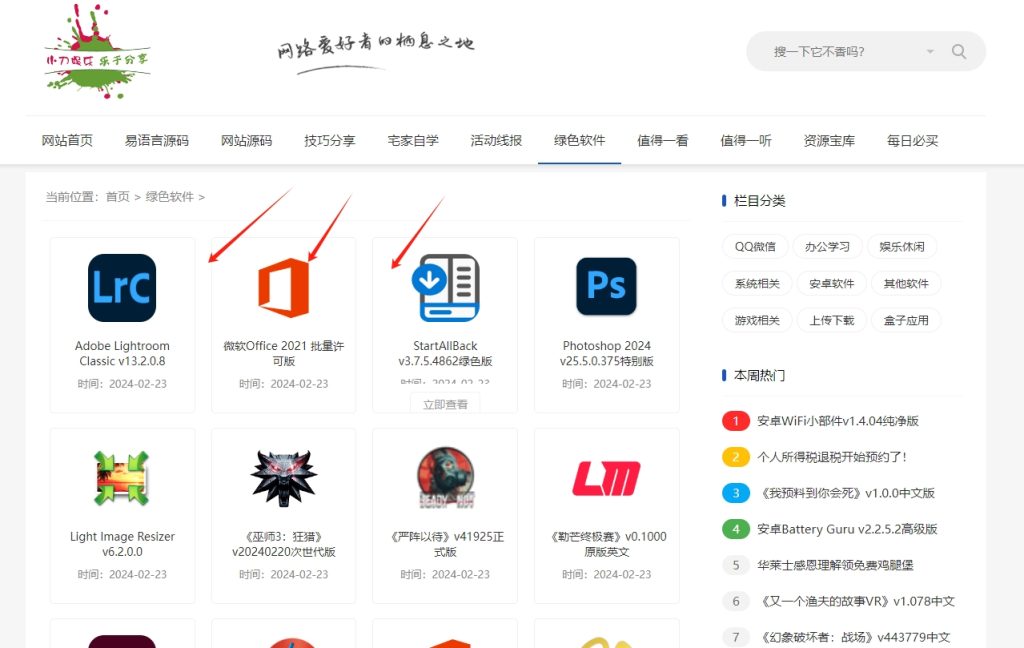1024x648 pixels.
Task: Open the 活动线报 nav item
Action: [x=496, y=140]
